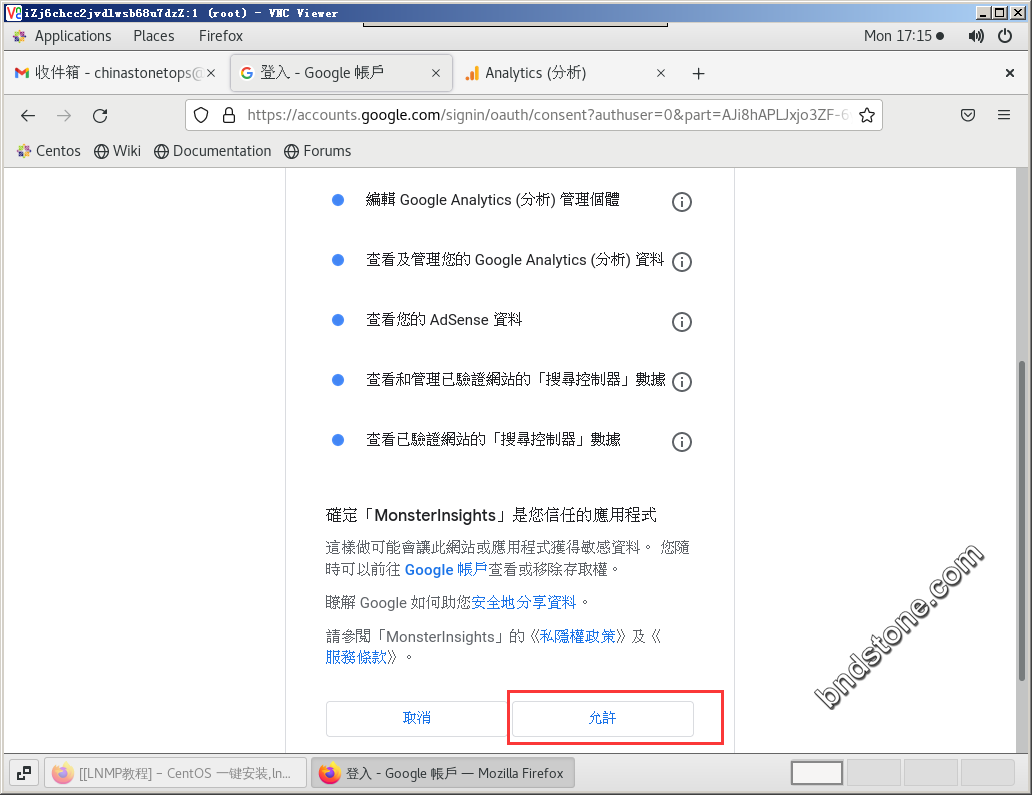Reload the current page
The height and width of the screenshot is (795, 1032).
(x=100, y=116)
